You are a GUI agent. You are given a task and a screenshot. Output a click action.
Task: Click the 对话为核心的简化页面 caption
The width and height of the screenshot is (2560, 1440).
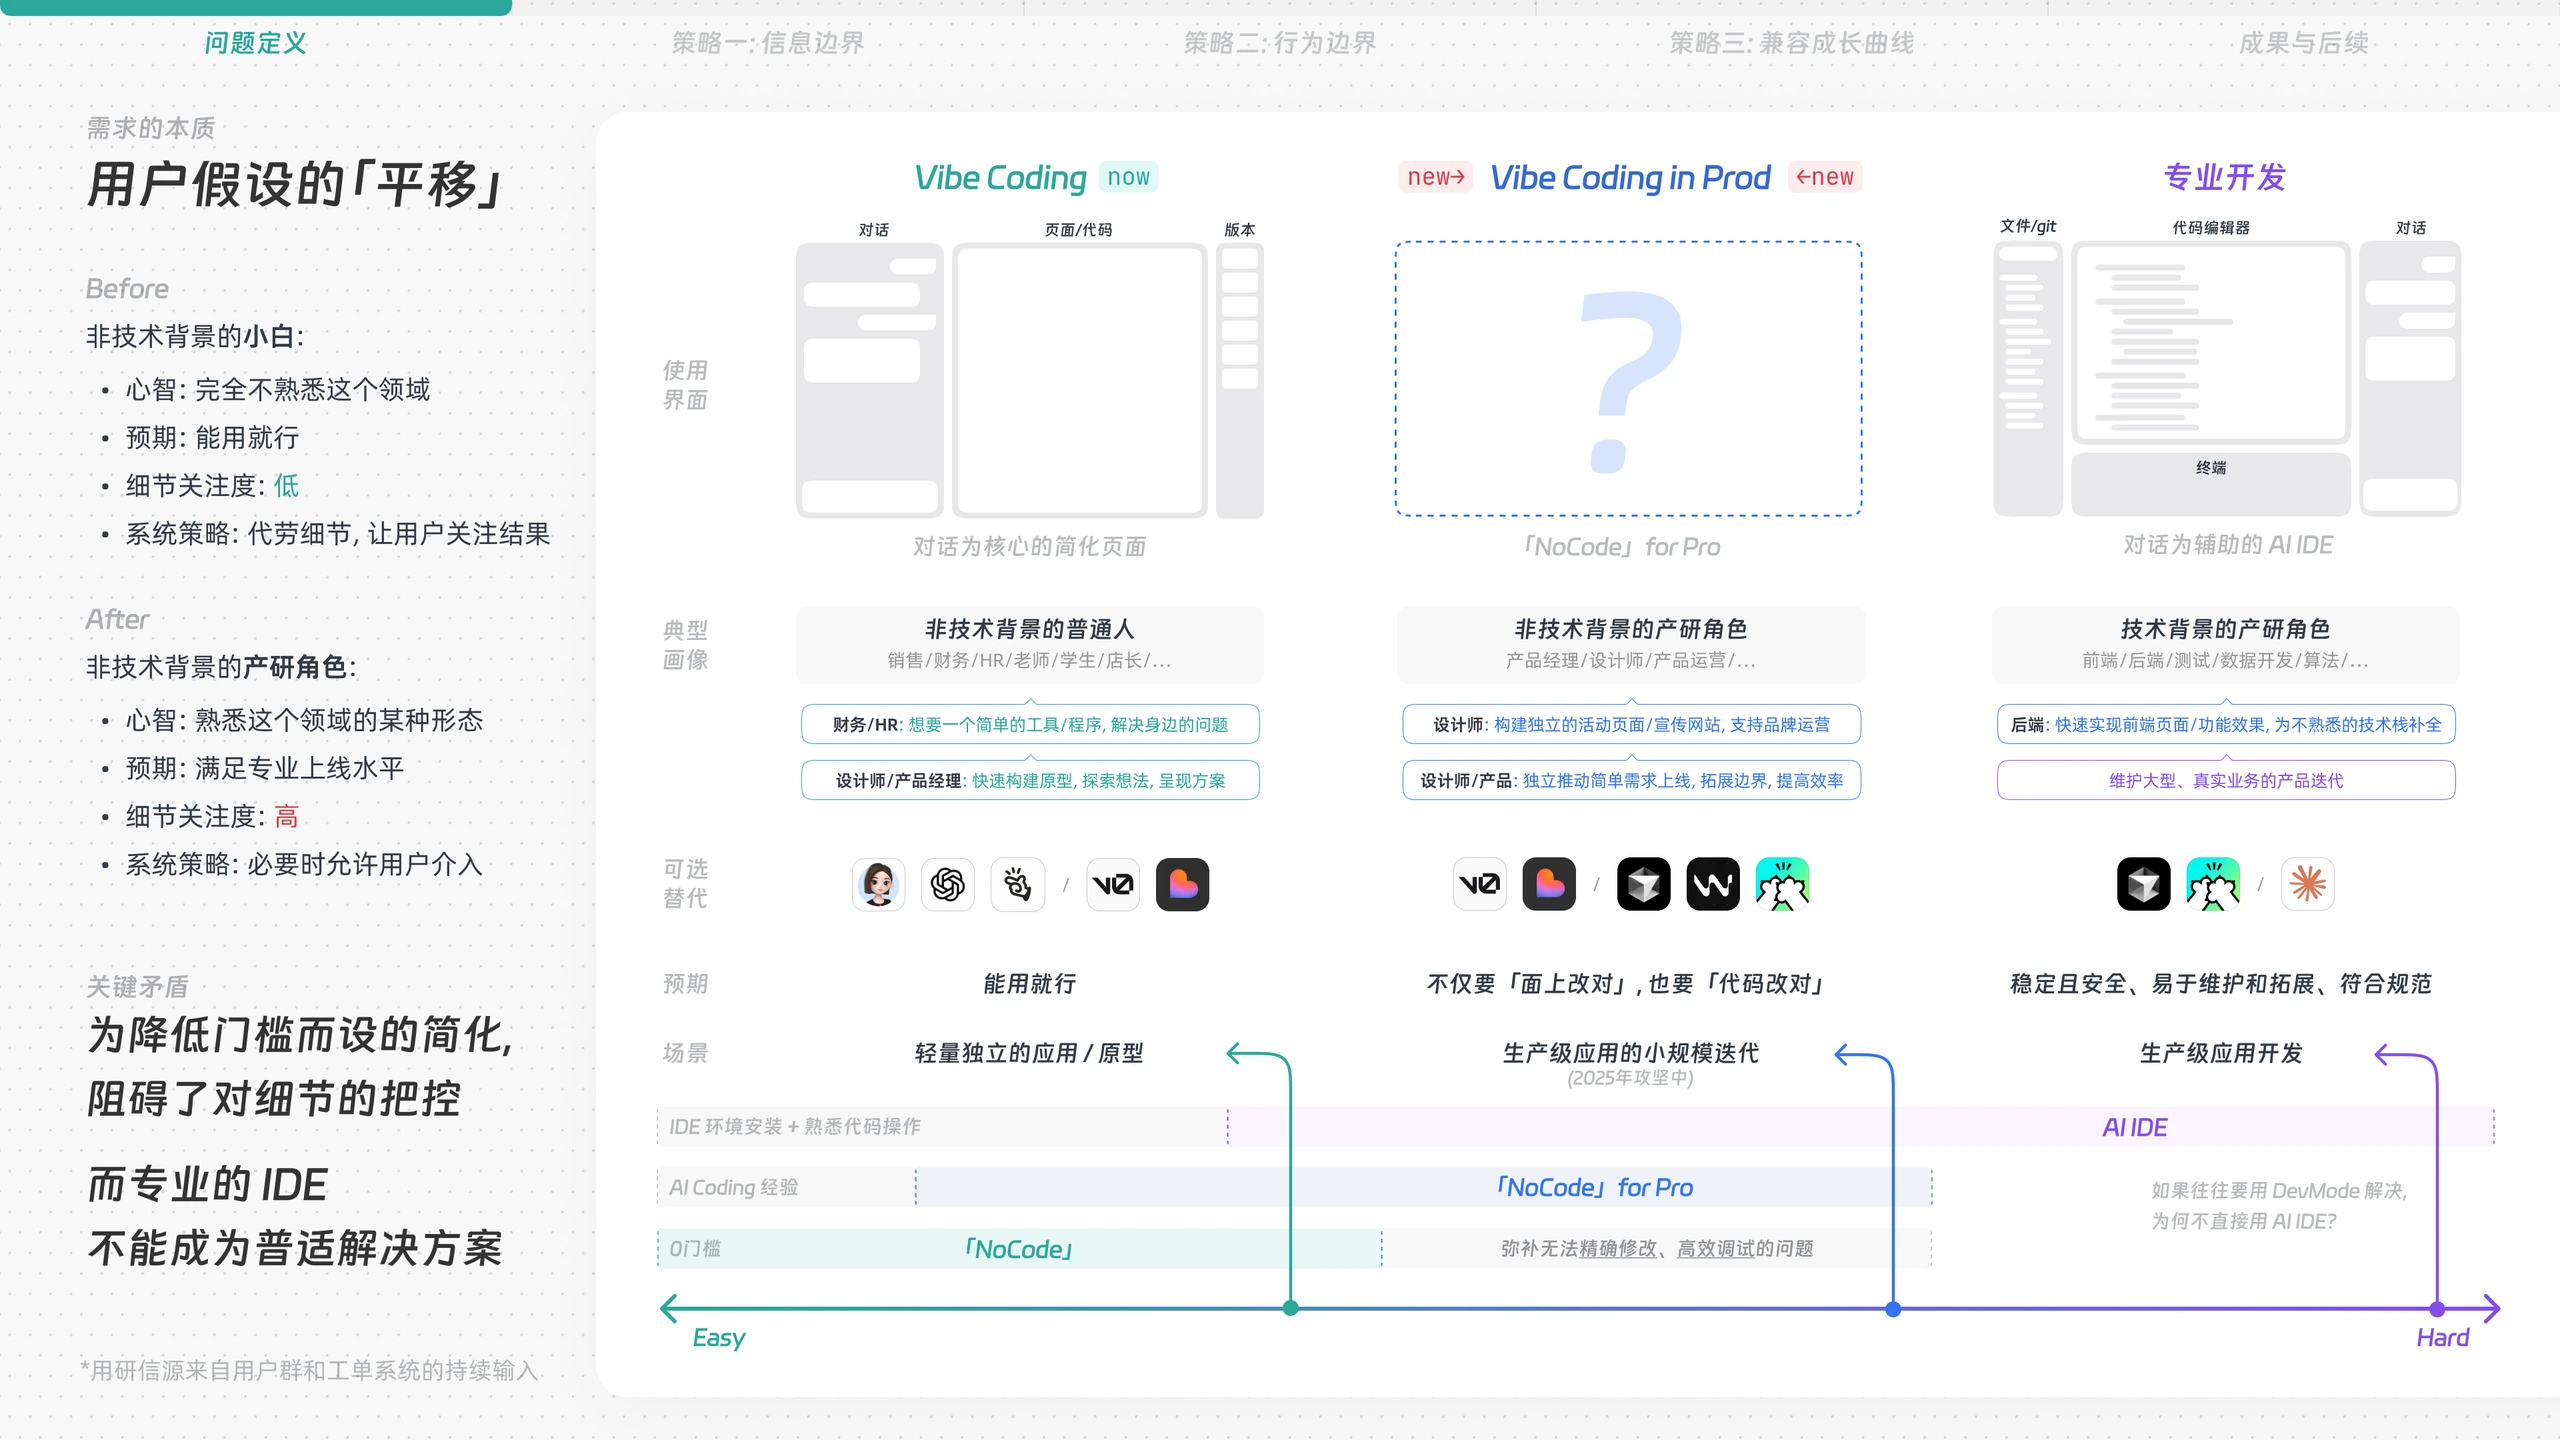[x=1030, y=546]
